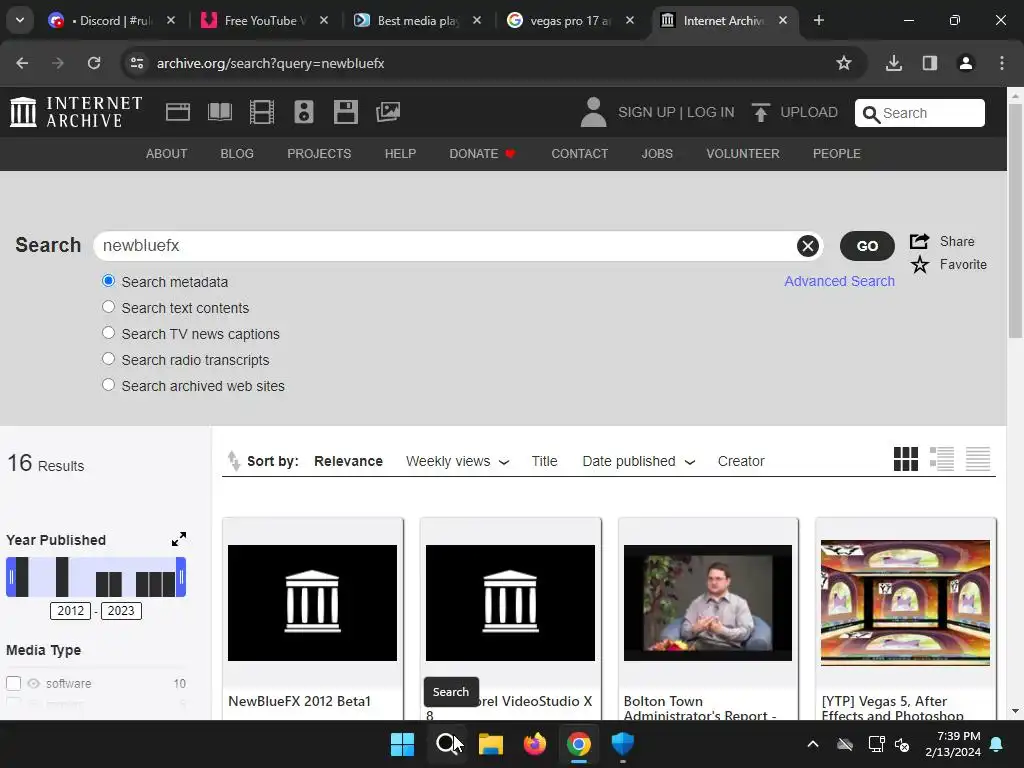This screenshot has width=1024, height=768.
Task: Switch to tile grid view
Action: point(906,459)
